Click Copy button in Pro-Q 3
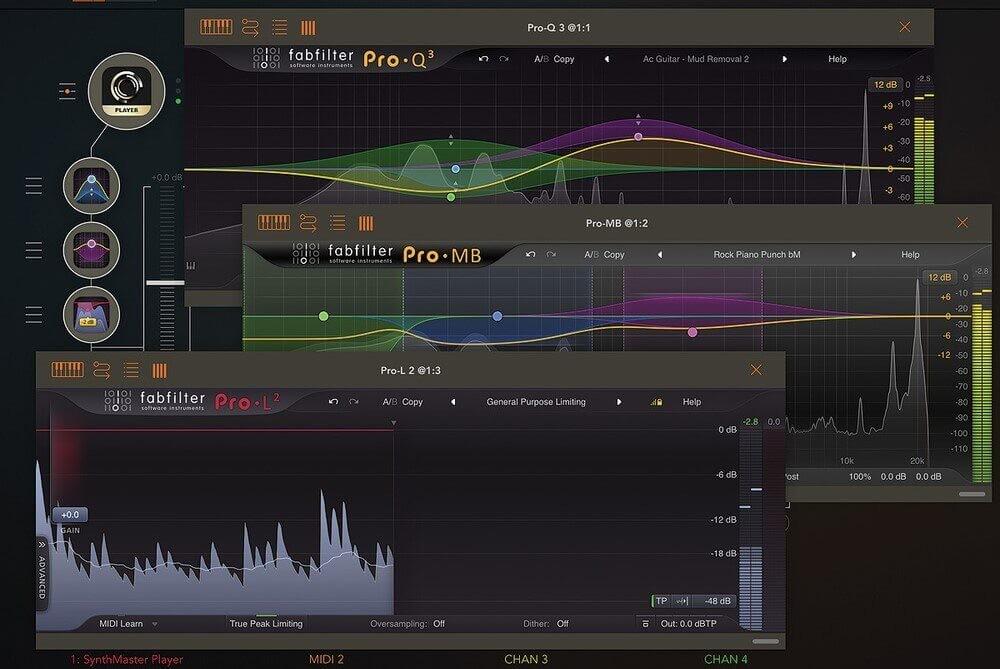The image size is (1000, 669). click(564, 59)
